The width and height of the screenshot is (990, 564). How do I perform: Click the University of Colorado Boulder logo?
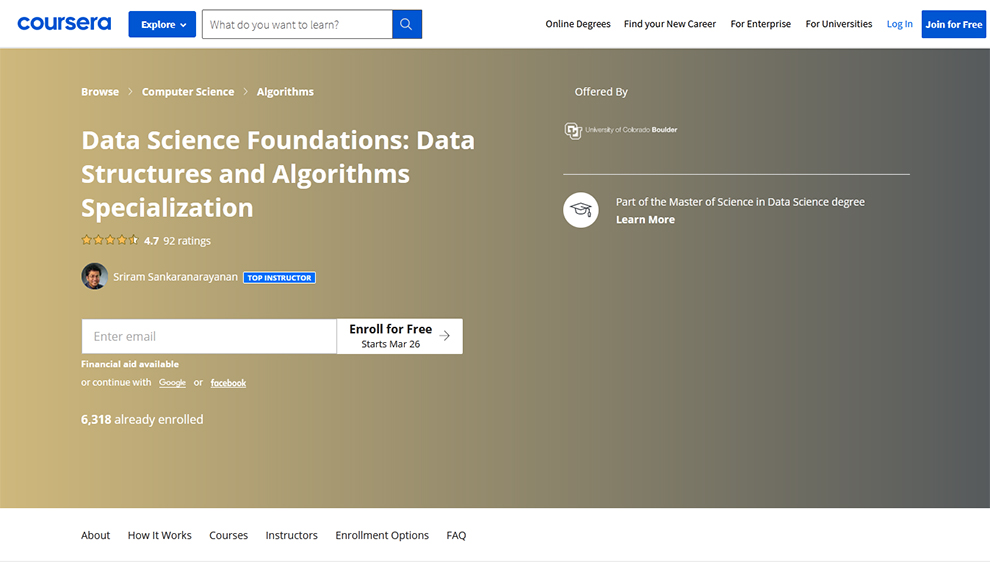tap(621, 130)
